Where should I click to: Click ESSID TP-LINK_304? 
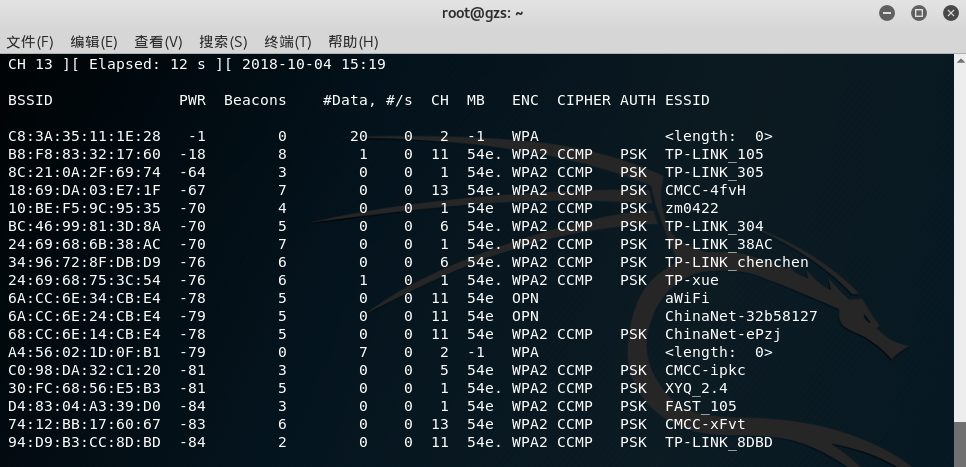(x=714, y=226)
